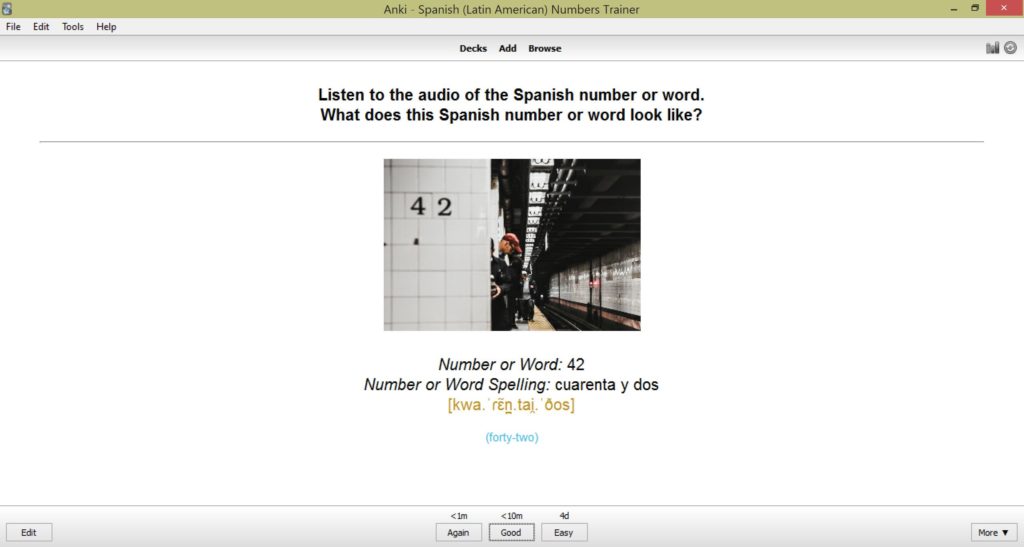Image resolution: width=1024 pixels, height=547 pixels.
Task: Answer the card with Easy
Action: [x=564, y=533]
